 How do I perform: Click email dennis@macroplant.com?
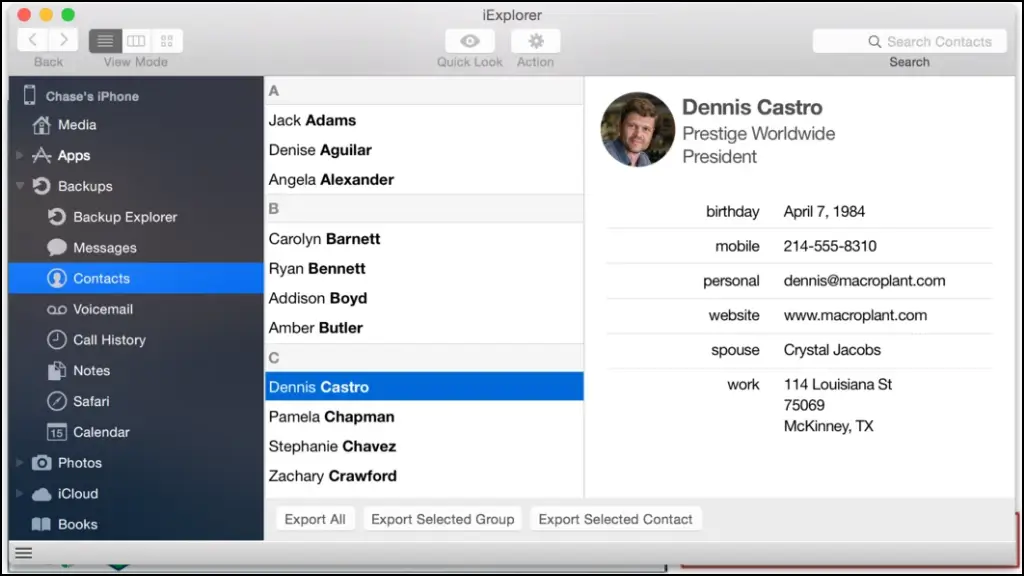click(864, 281)
